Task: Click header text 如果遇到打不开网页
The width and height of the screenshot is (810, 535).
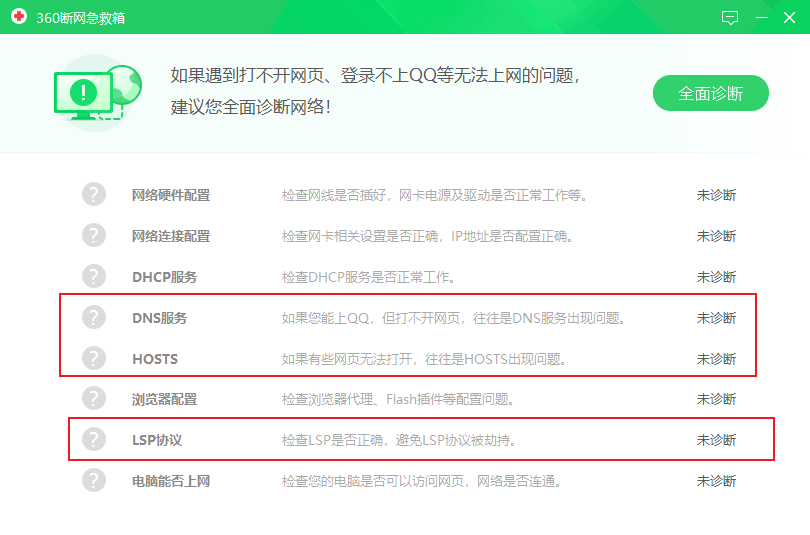Action: coord(376,75)
